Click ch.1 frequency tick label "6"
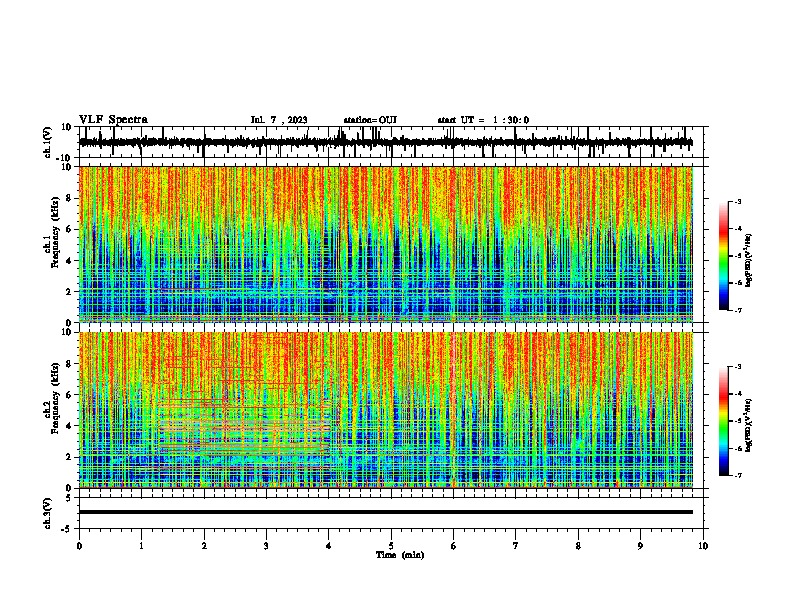This screenshot has height=612, width=792. (70, 229)
